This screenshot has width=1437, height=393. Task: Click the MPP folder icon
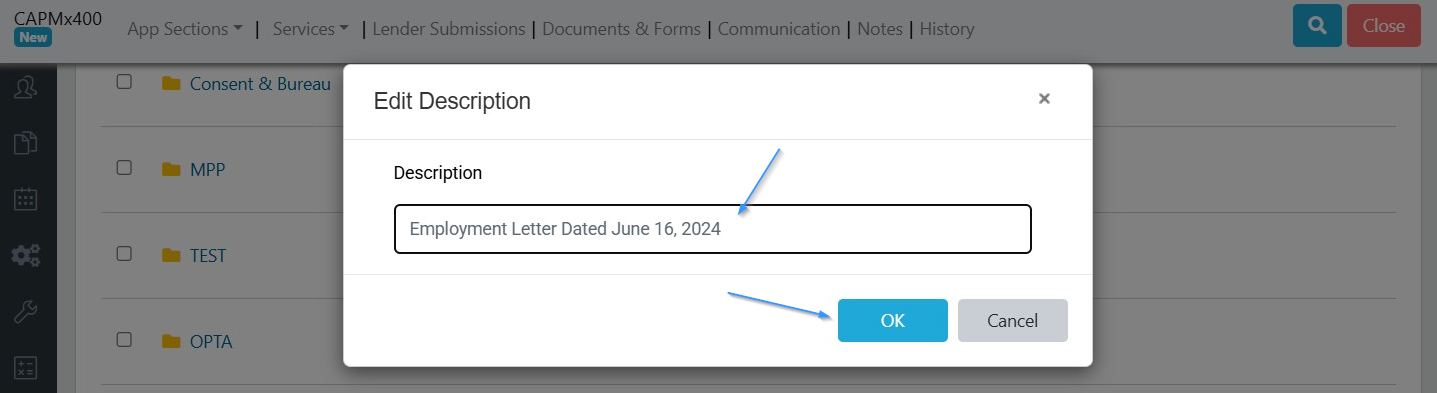coord(171,169)
